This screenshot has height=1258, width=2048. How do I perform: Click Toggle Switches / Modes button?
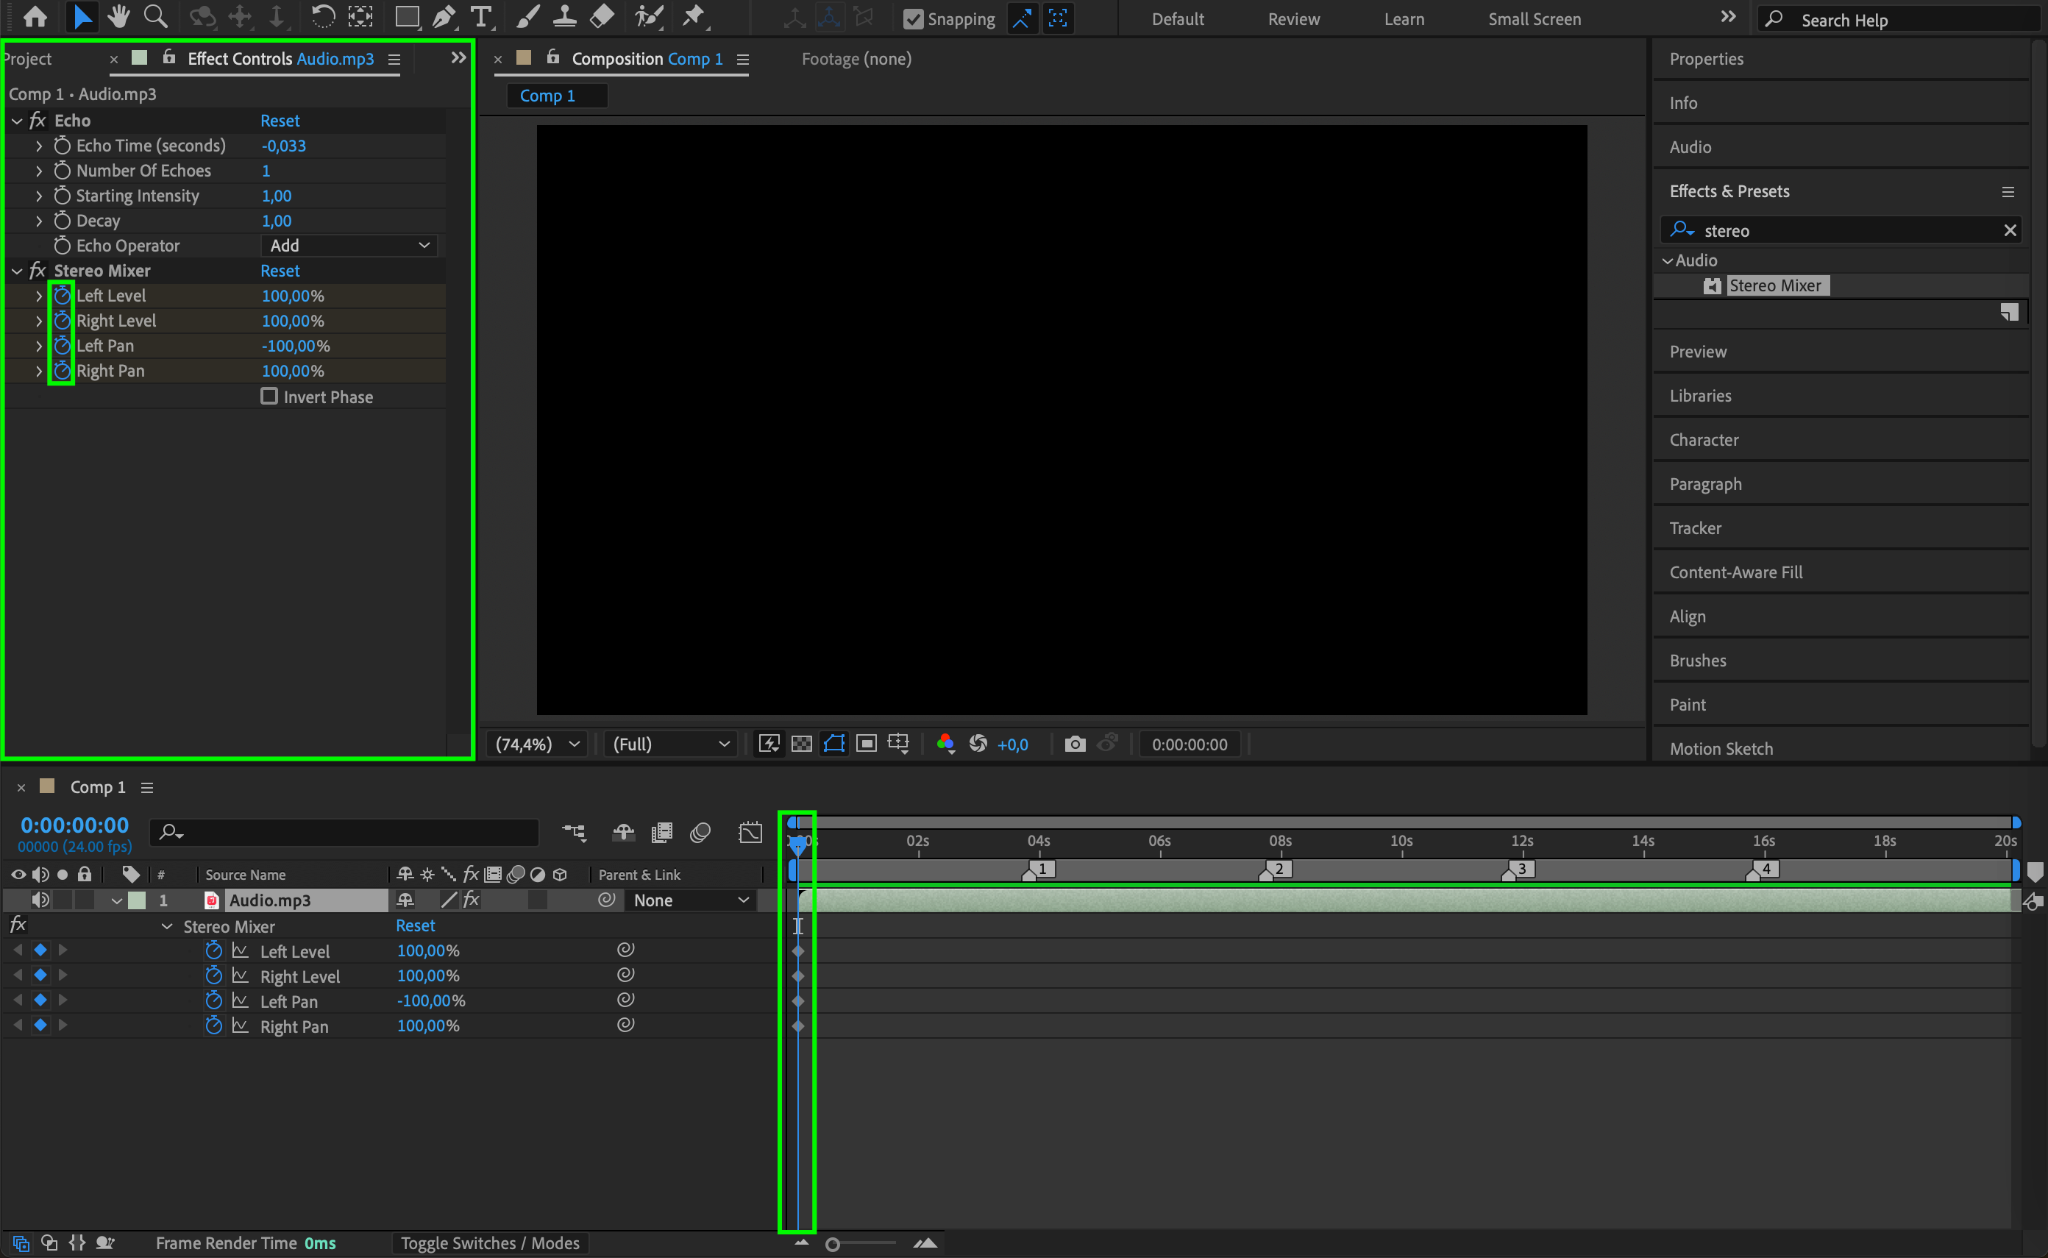(x=490, y=1243)
